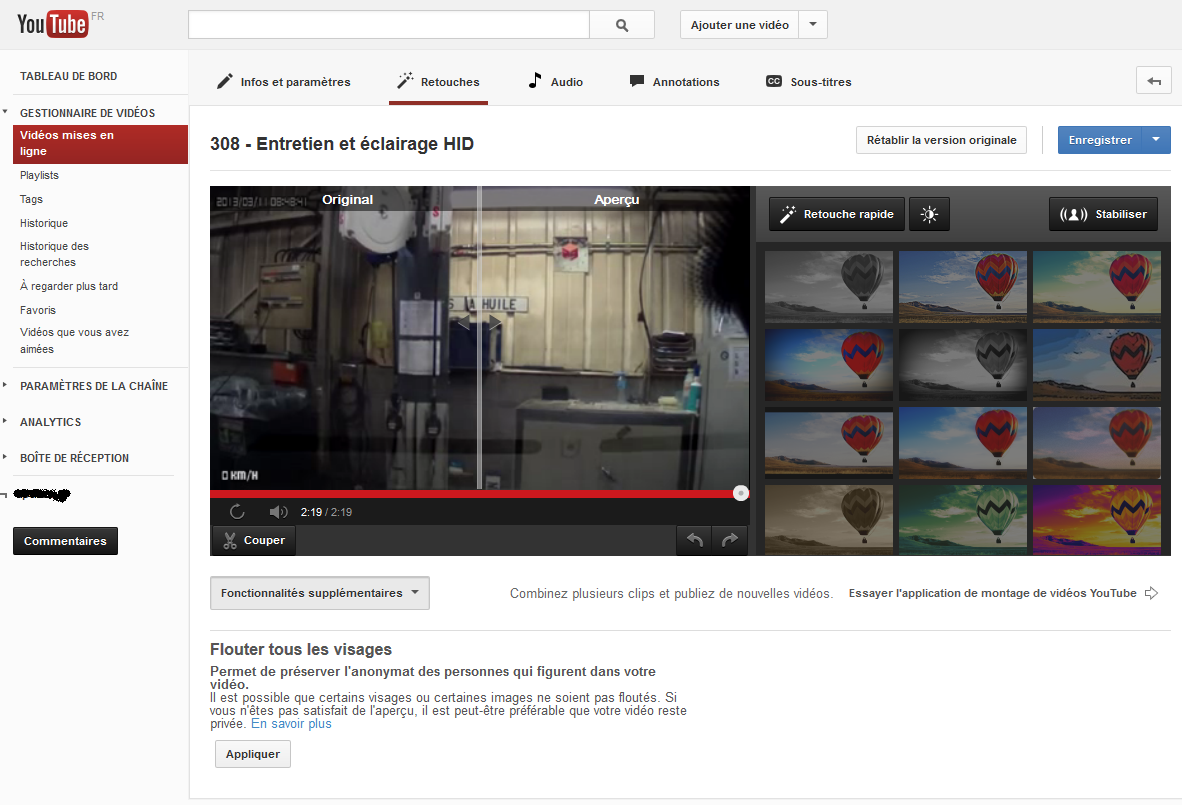Open the En savoir plus link

(291, 724)
